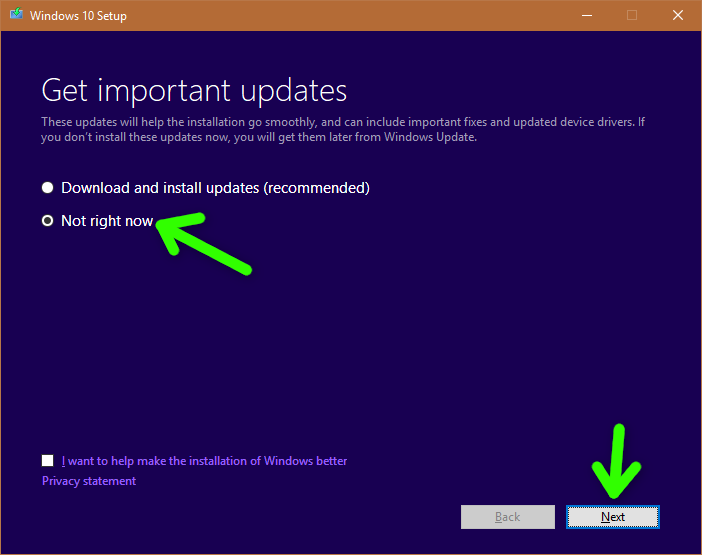Select the Download and install updates radio button
This screenshot has height=555, width=702.
click(x=47, y=188)
